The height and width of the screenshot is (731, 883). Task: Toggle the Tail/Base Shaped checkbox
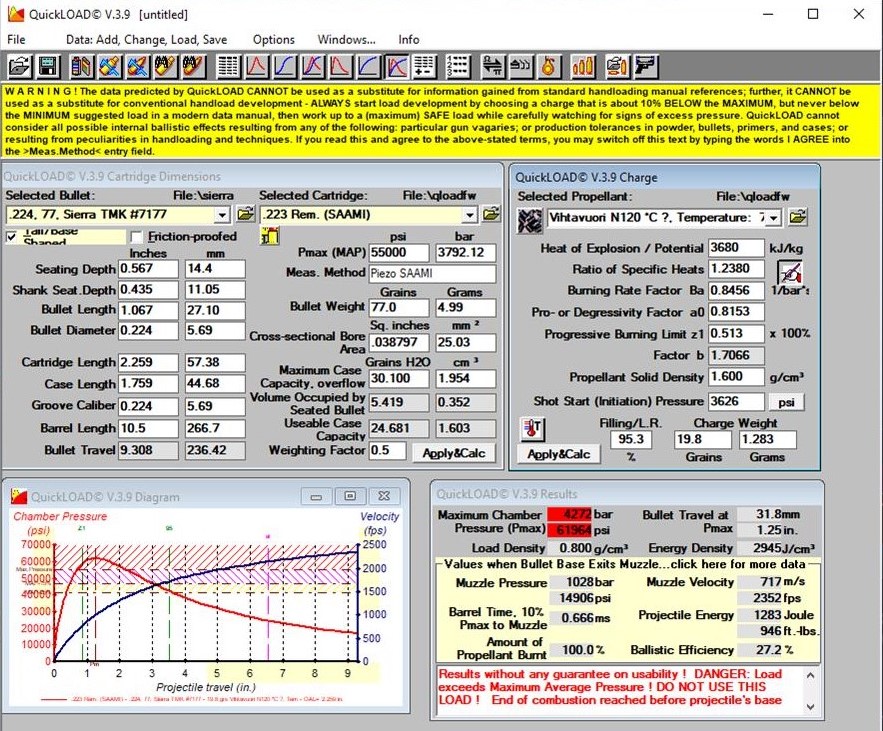(11, 237)
